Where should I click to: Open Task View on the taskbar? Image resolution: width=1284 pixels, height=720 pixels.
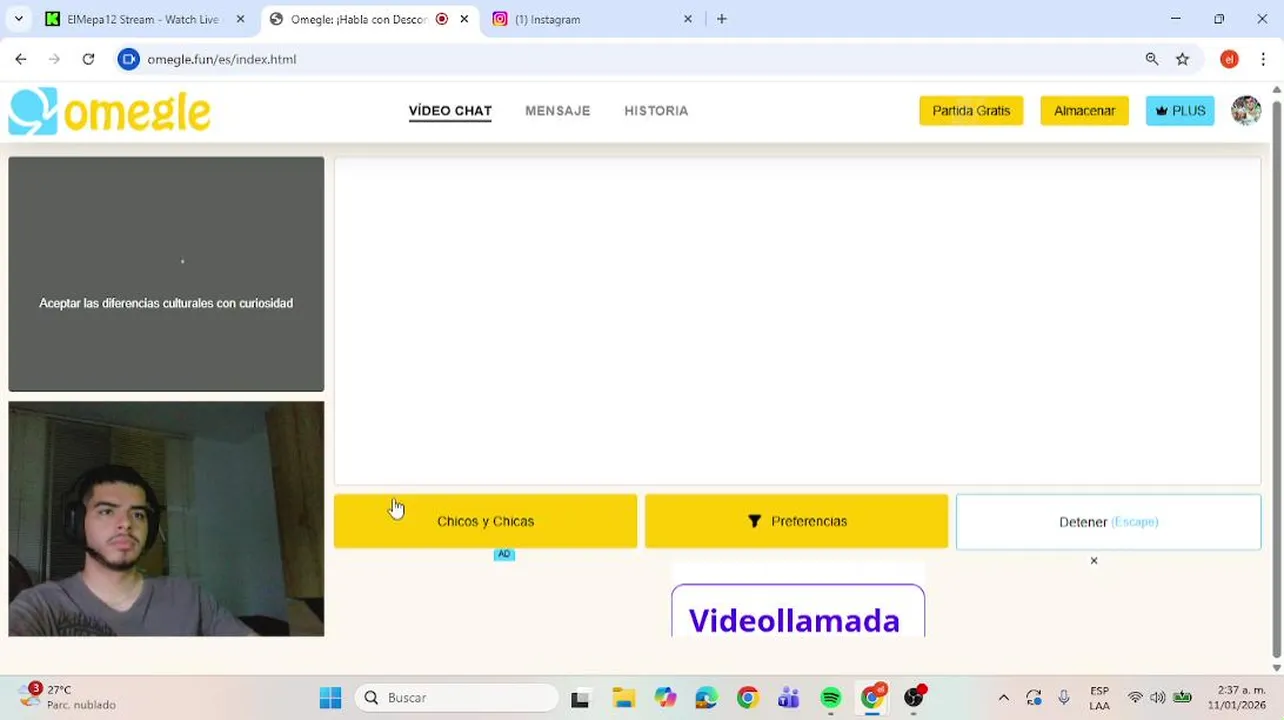(580, 698)
